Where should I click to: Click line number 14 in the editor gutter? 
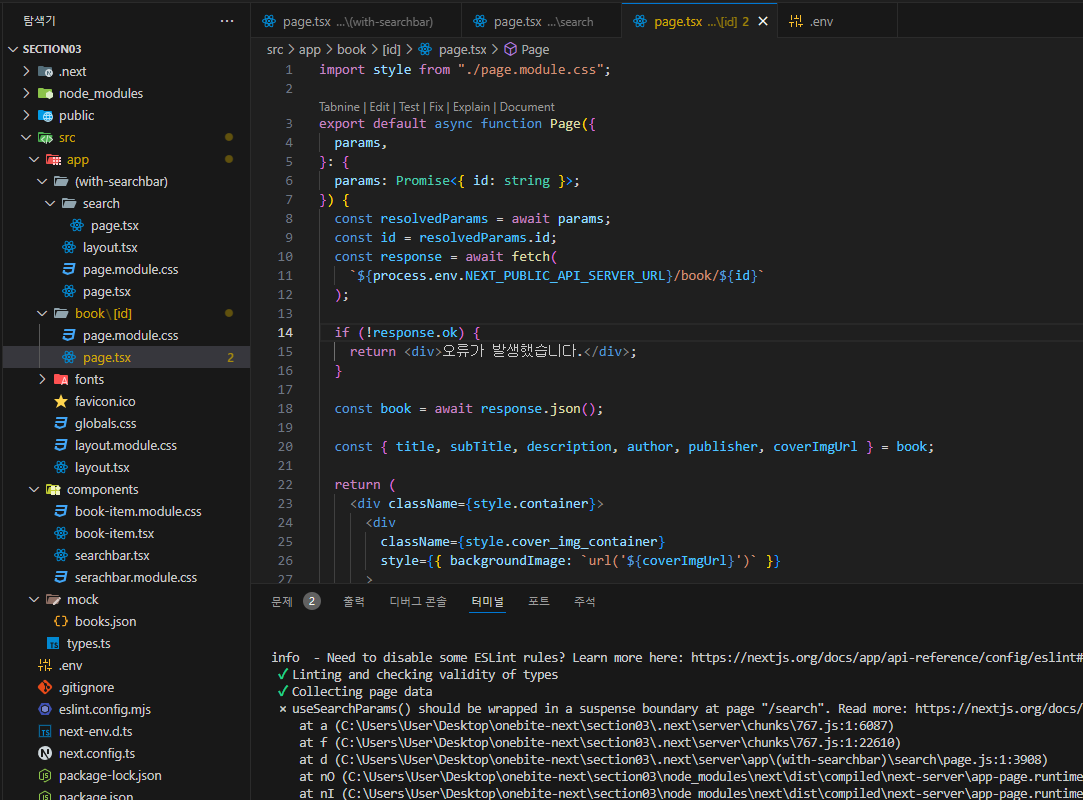285,332
